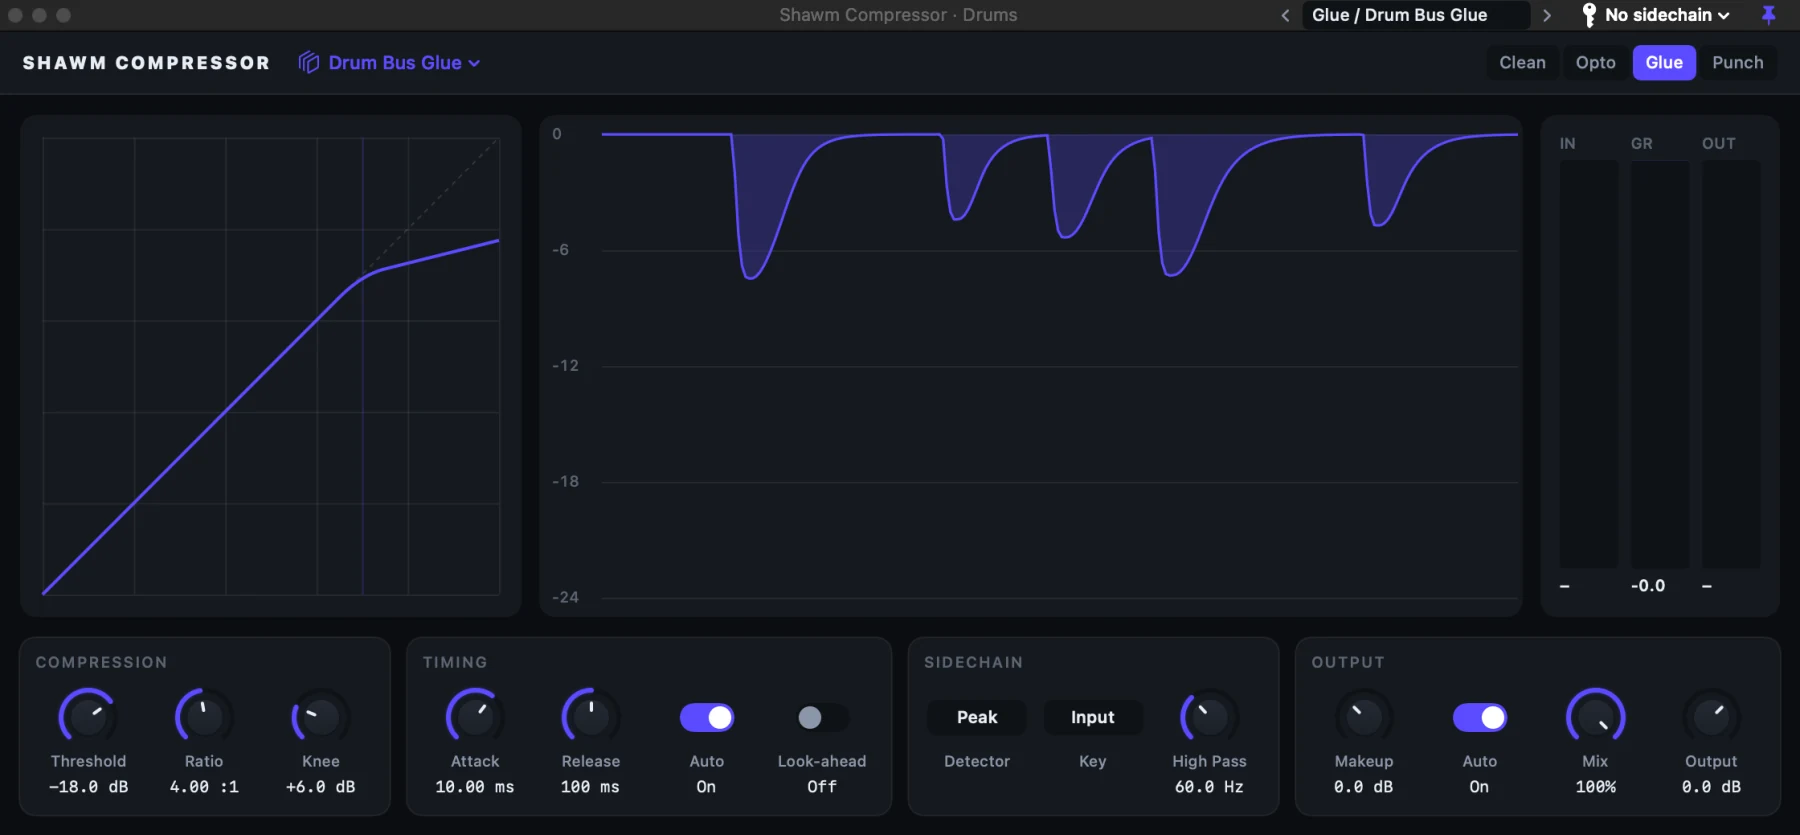Screen dimensions: 1800x835
Task: Click the High Pass value 60.0 Hz
Action: coord(1209,787)
